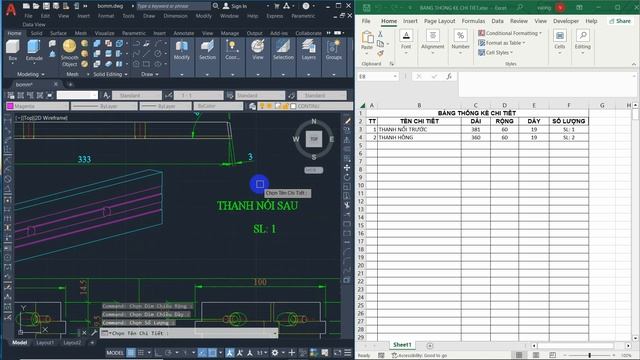Open Excel Formulas tab
This screenshot has height=360, width=640.
pos(473,21)
